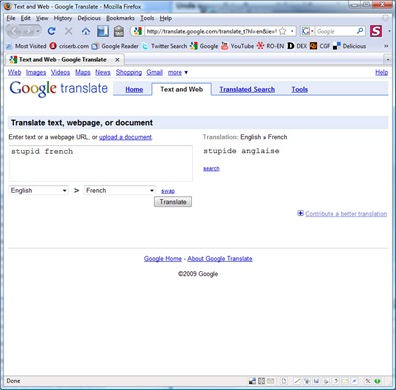Open the Most Visited bookmarks folder

(x=26, y=46)
